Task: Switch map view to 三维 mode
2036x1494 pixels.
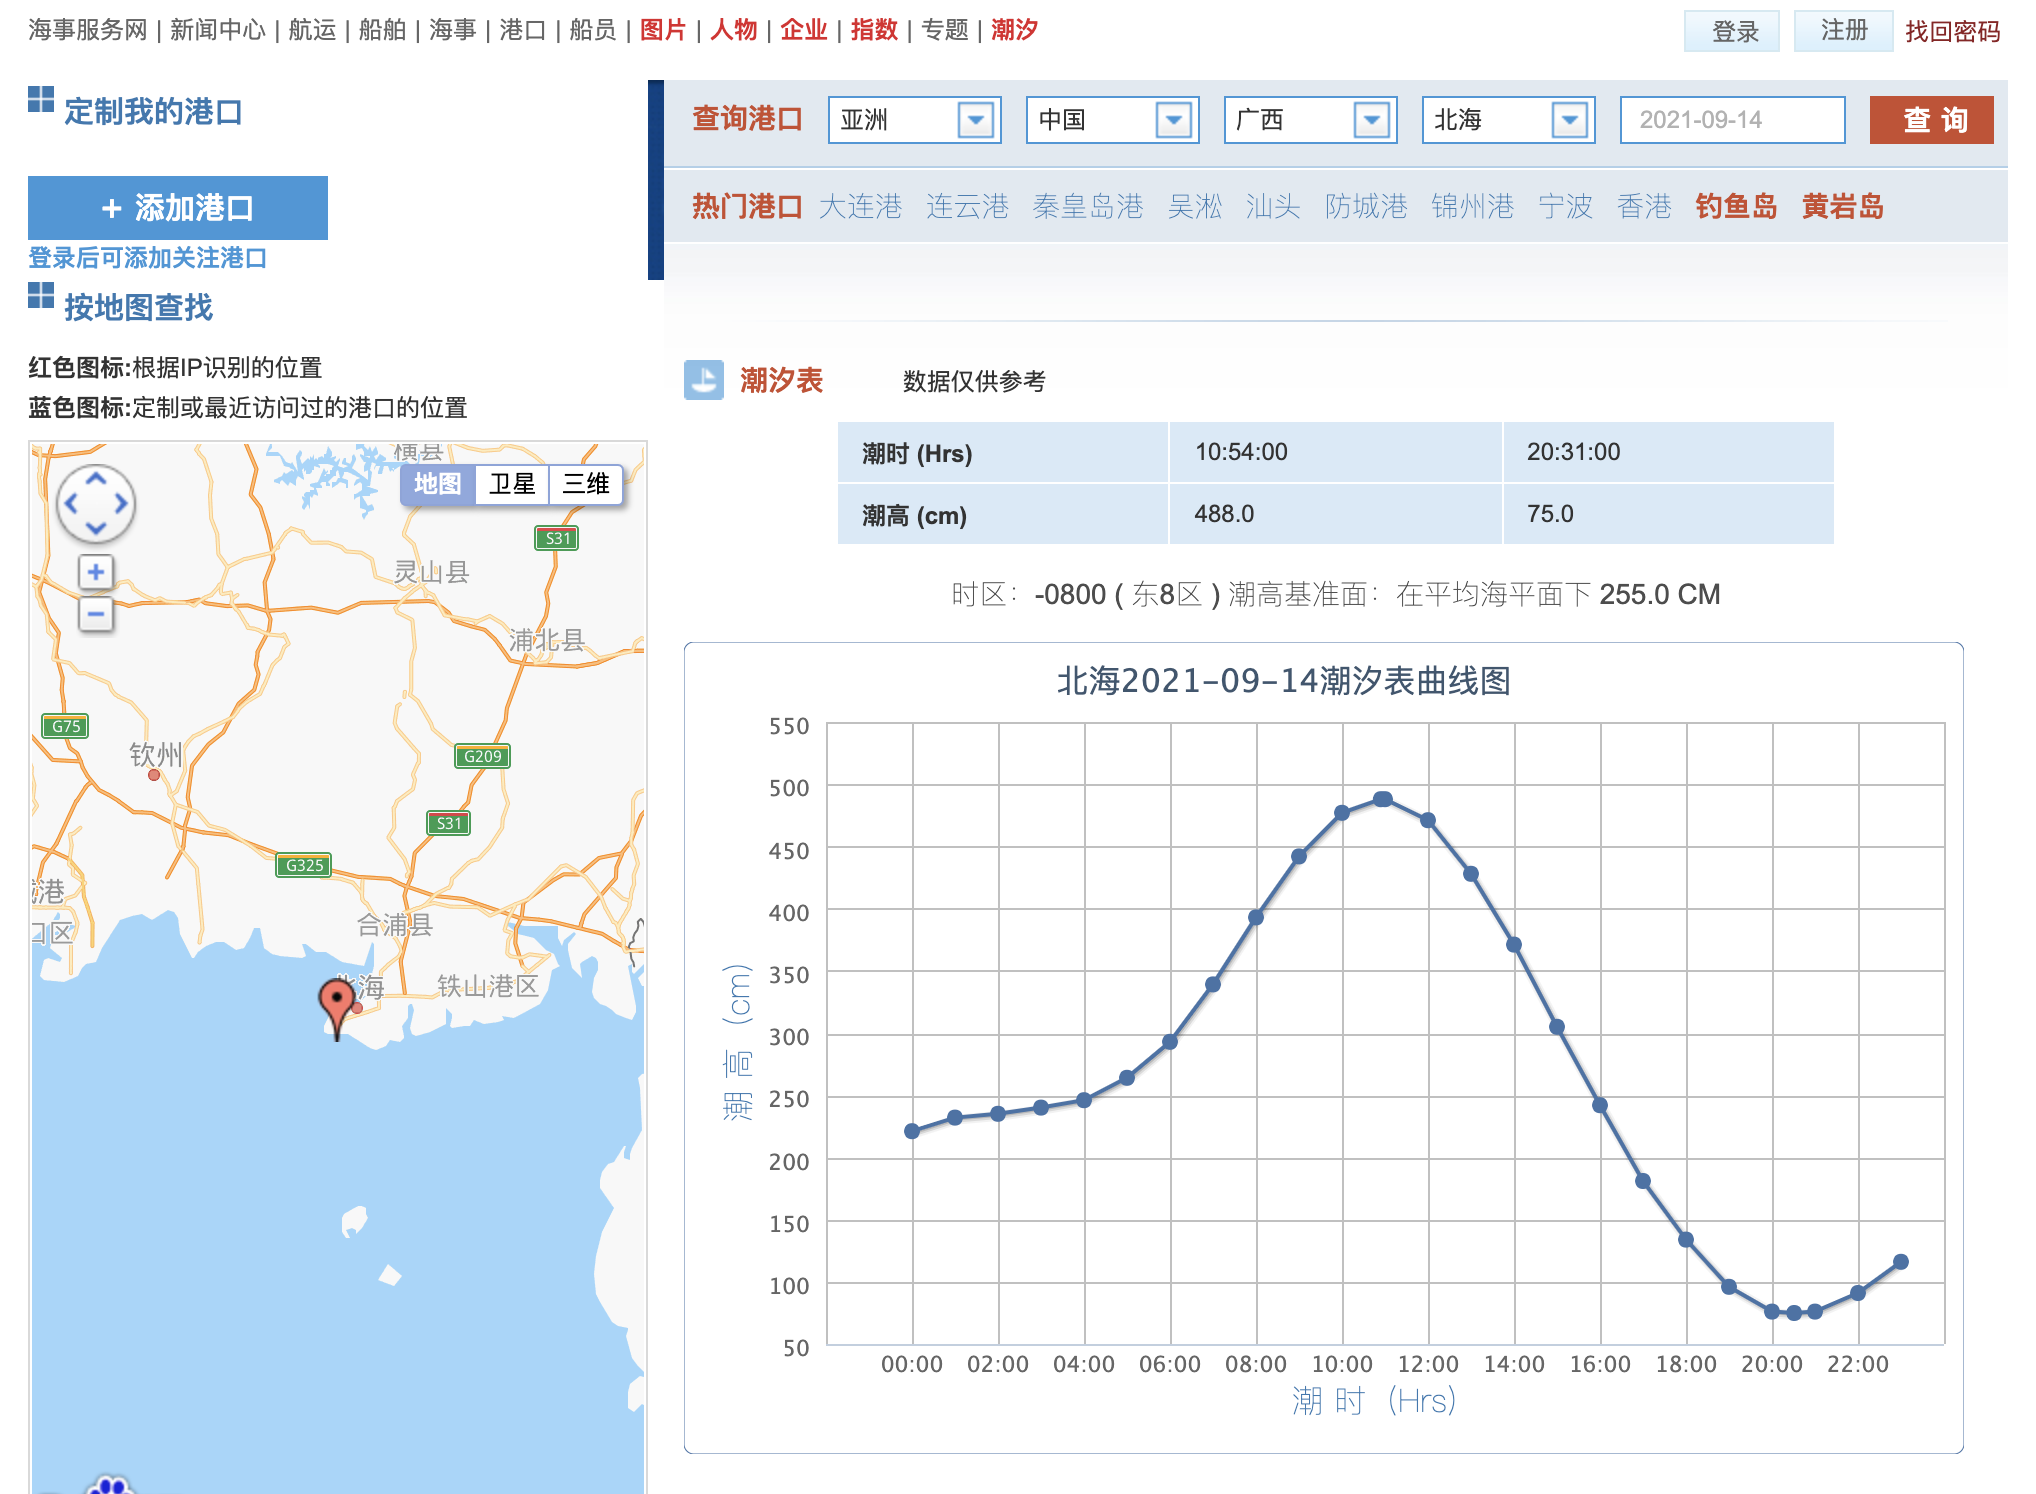Action: coord(586,485)
